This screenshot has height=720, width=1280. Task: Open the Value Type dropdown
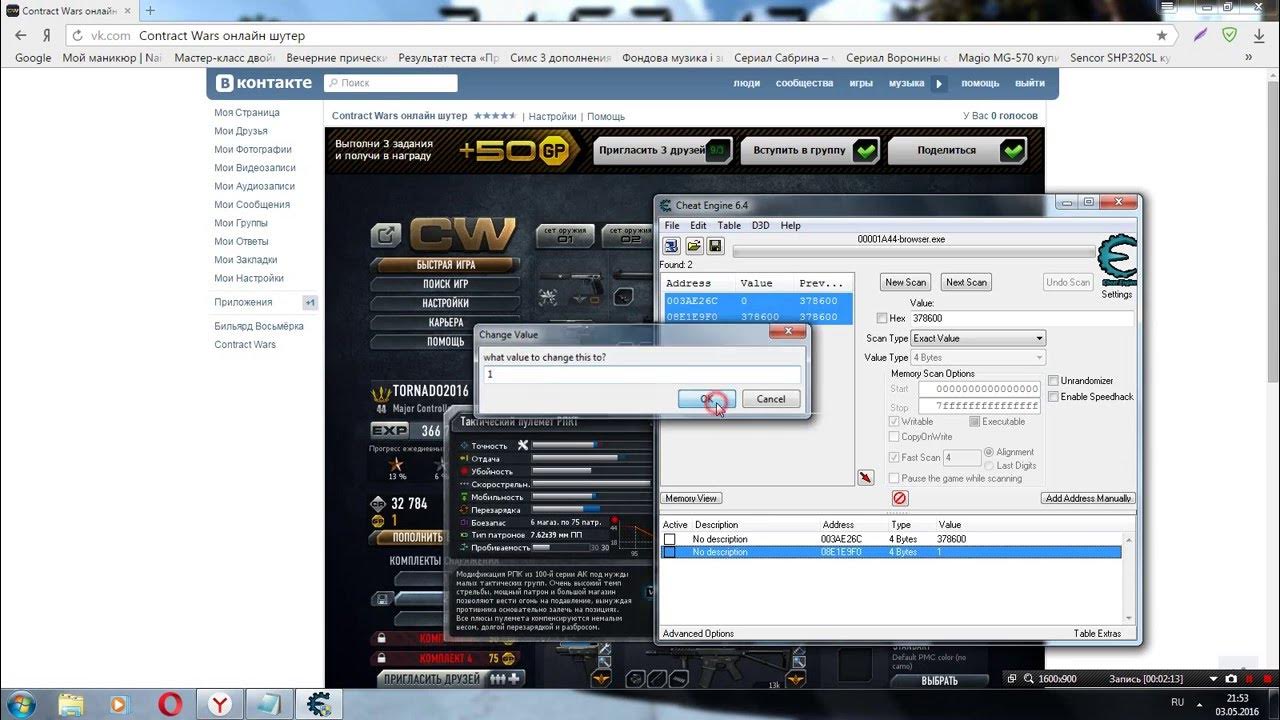pyautogui.click(x=977, y=357)
